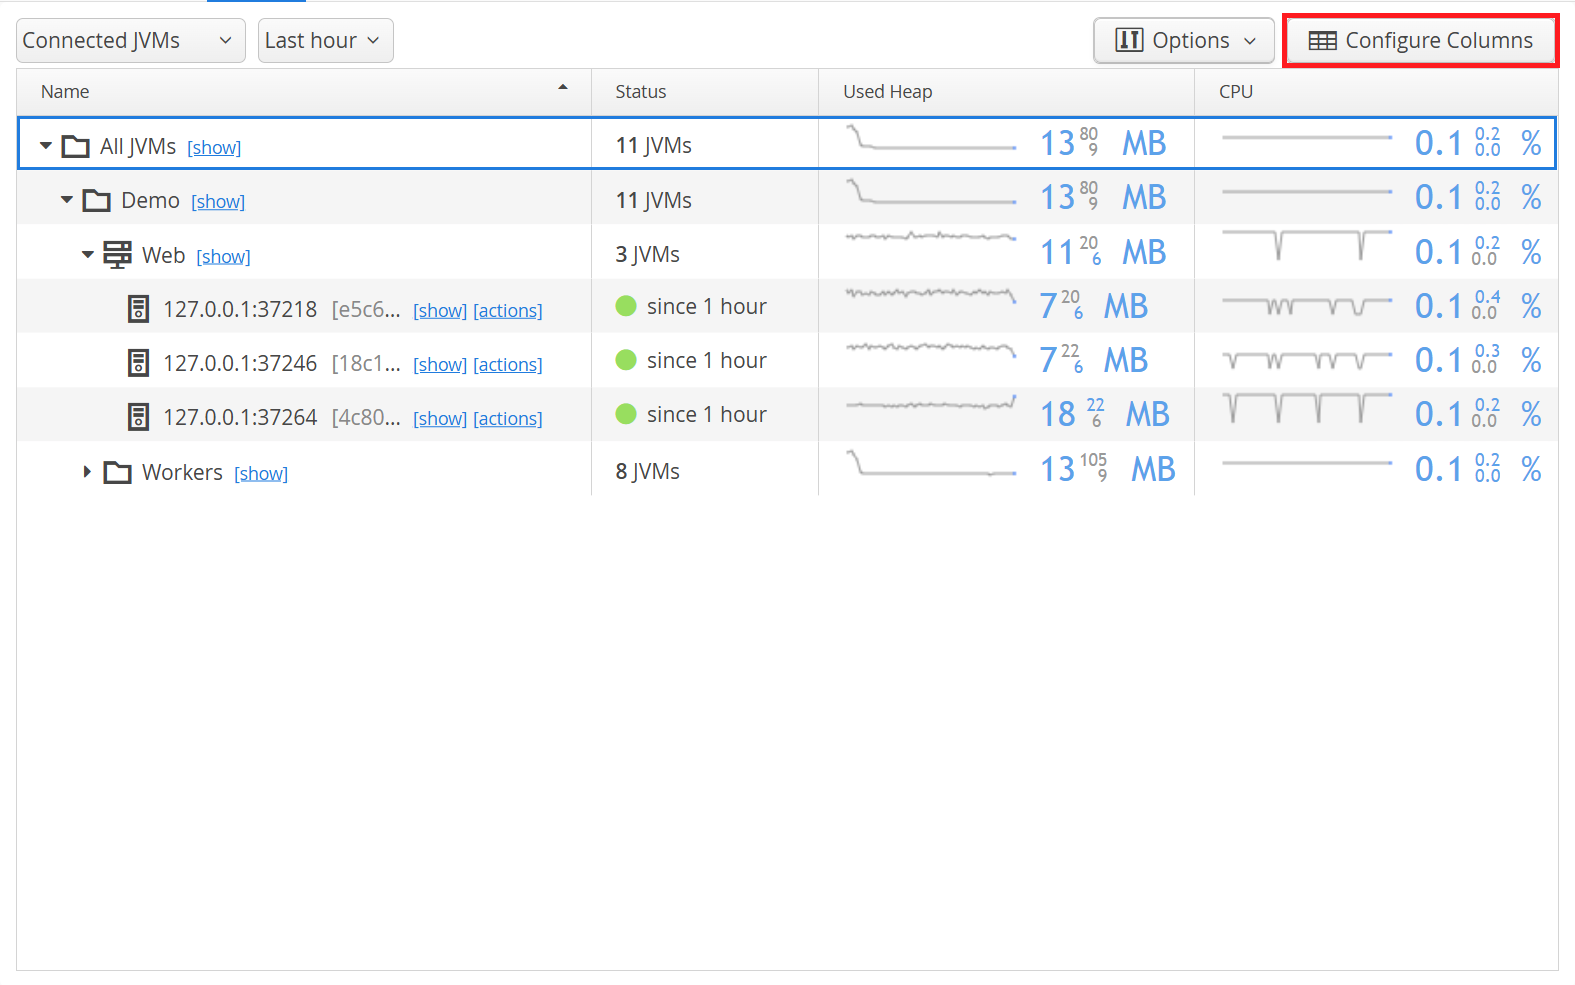The image size is (1575, 985).
Task: Expand the Workers group node
Action: tap(87, 471)
